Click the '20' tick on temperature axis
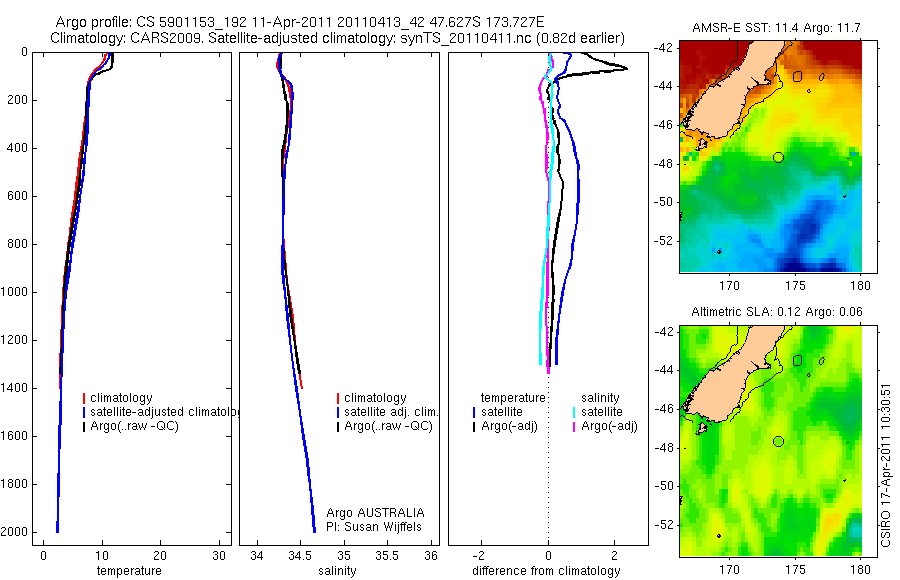The width and height of the screenshot is (900, 580). [x=160, y=556]
